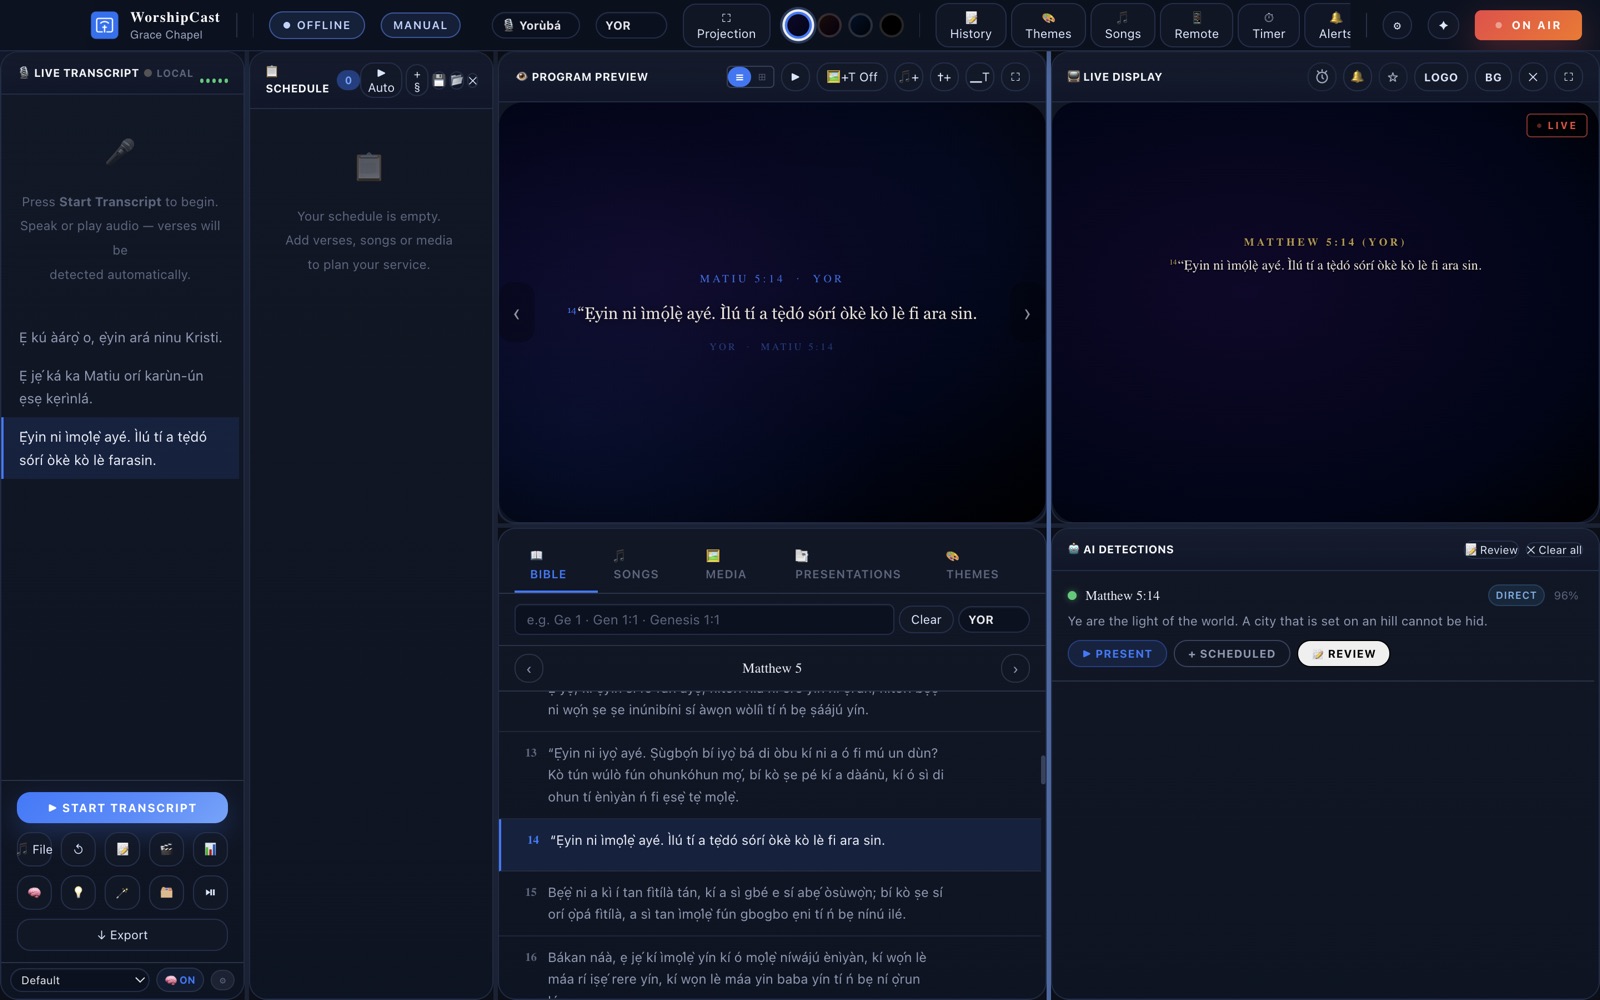Play the program preview

(x=795, y=77)
